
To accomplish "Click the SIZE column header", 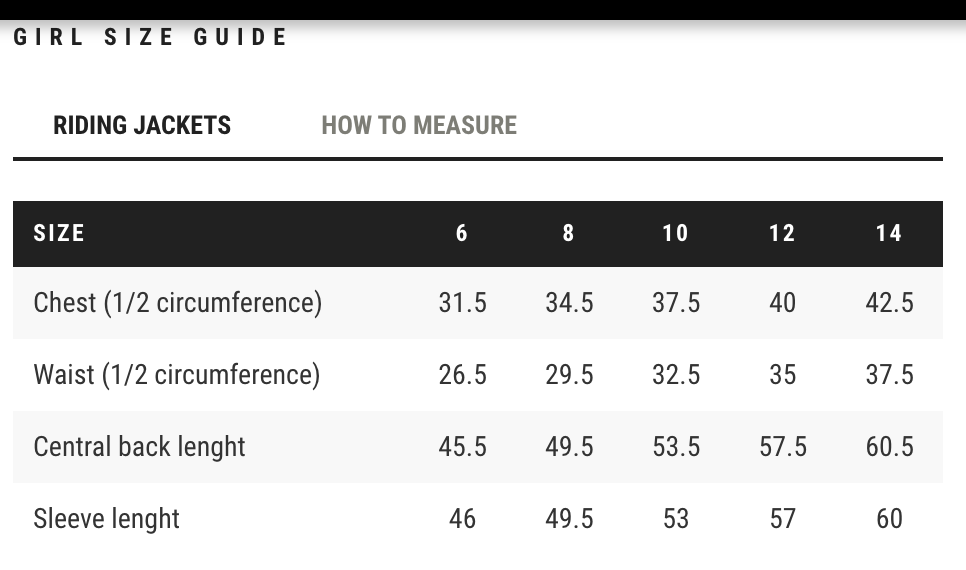I will point(59,233).
